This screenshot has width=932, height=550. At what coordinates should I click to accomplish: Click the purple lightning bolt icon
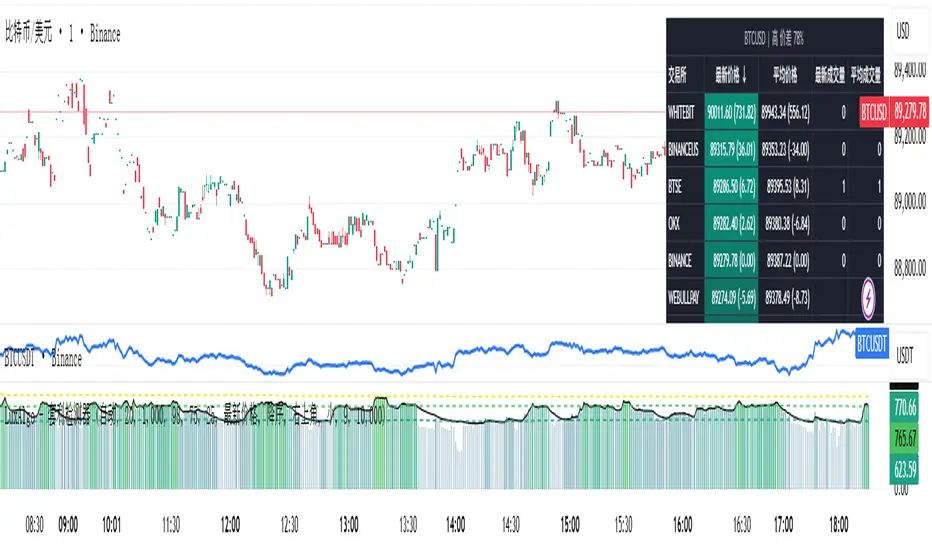tap(872, 297)
